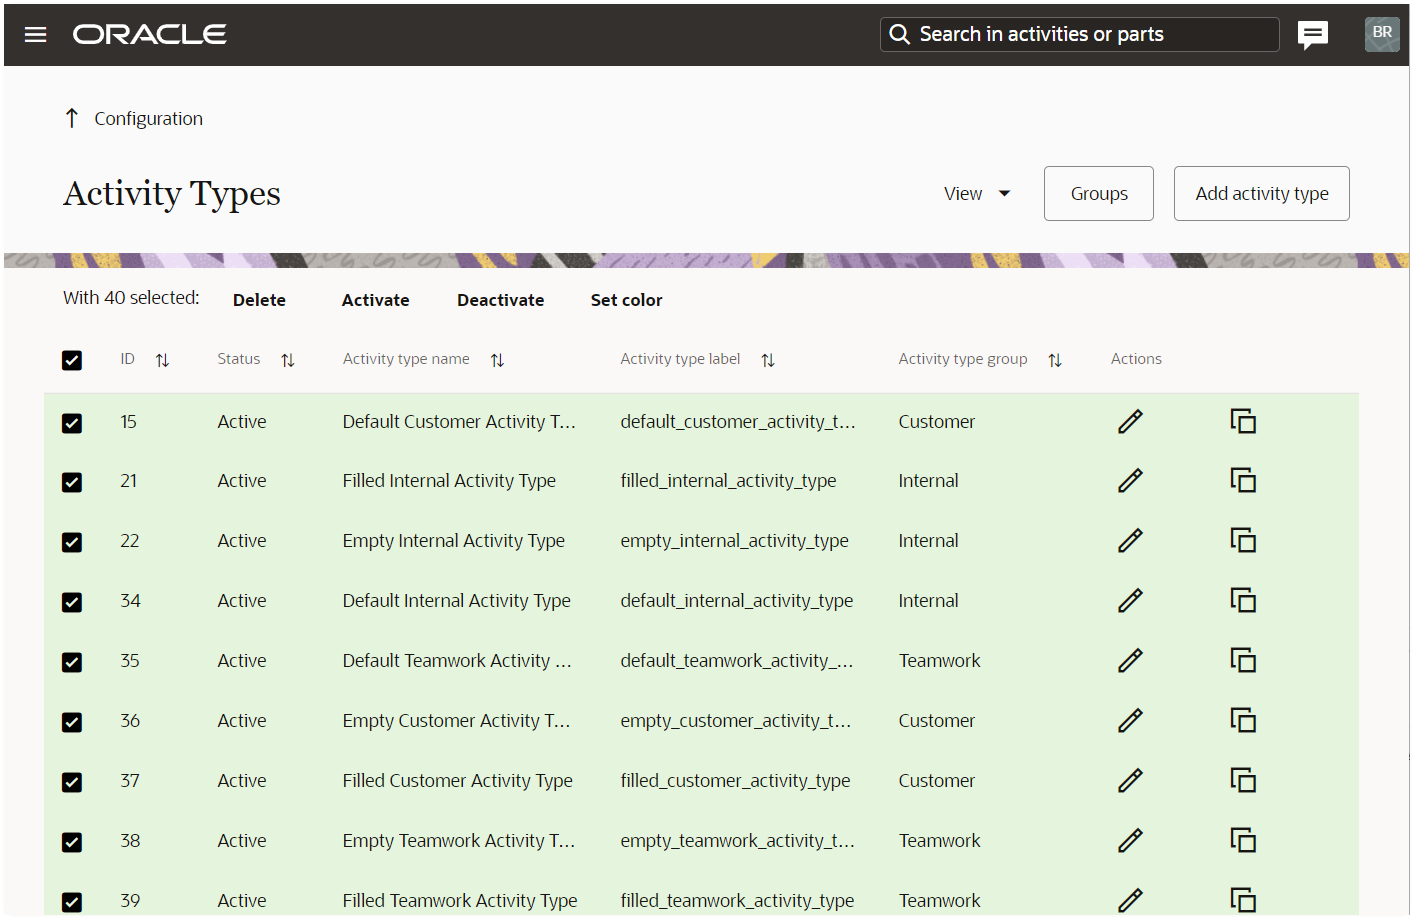Uncheck the select-all header checkbox
1413x918 pixels.
[72, 360]
